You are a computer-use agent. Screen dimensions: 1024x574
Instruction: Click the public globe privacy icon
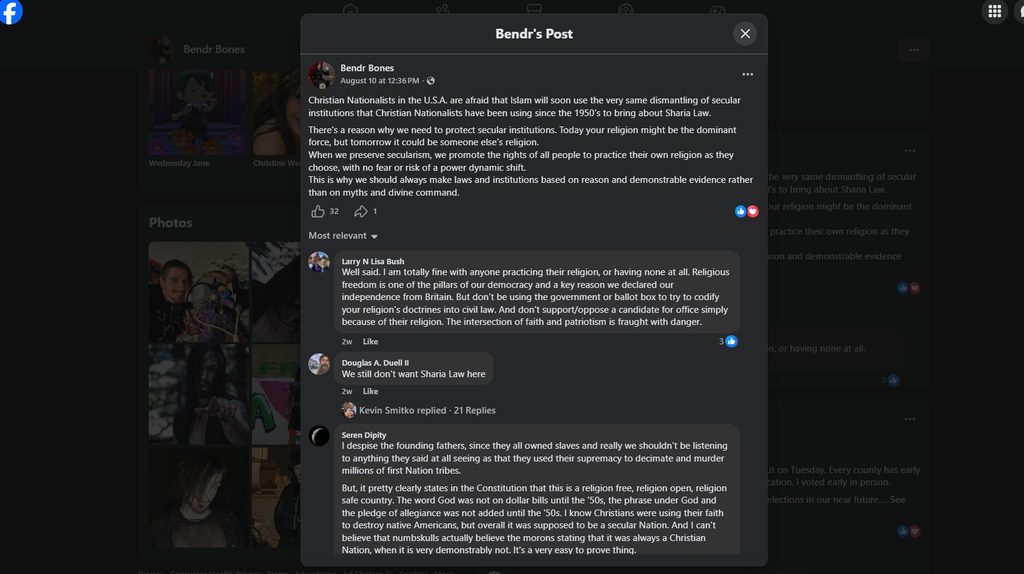pos(430,81)
